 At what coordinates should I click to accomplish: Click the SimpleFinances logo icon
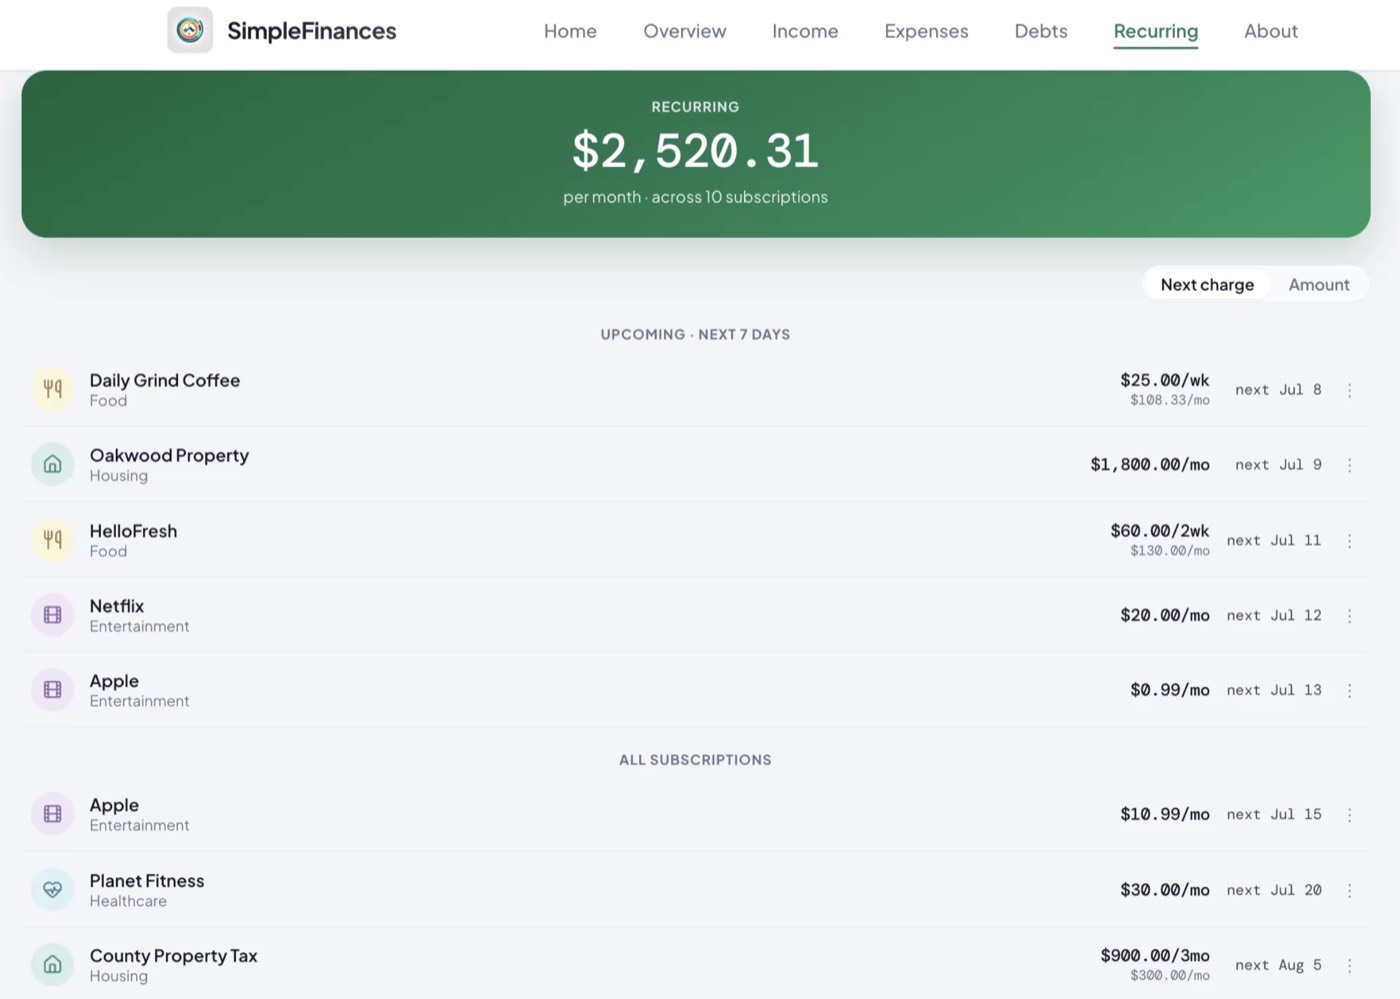click(190, 30)
